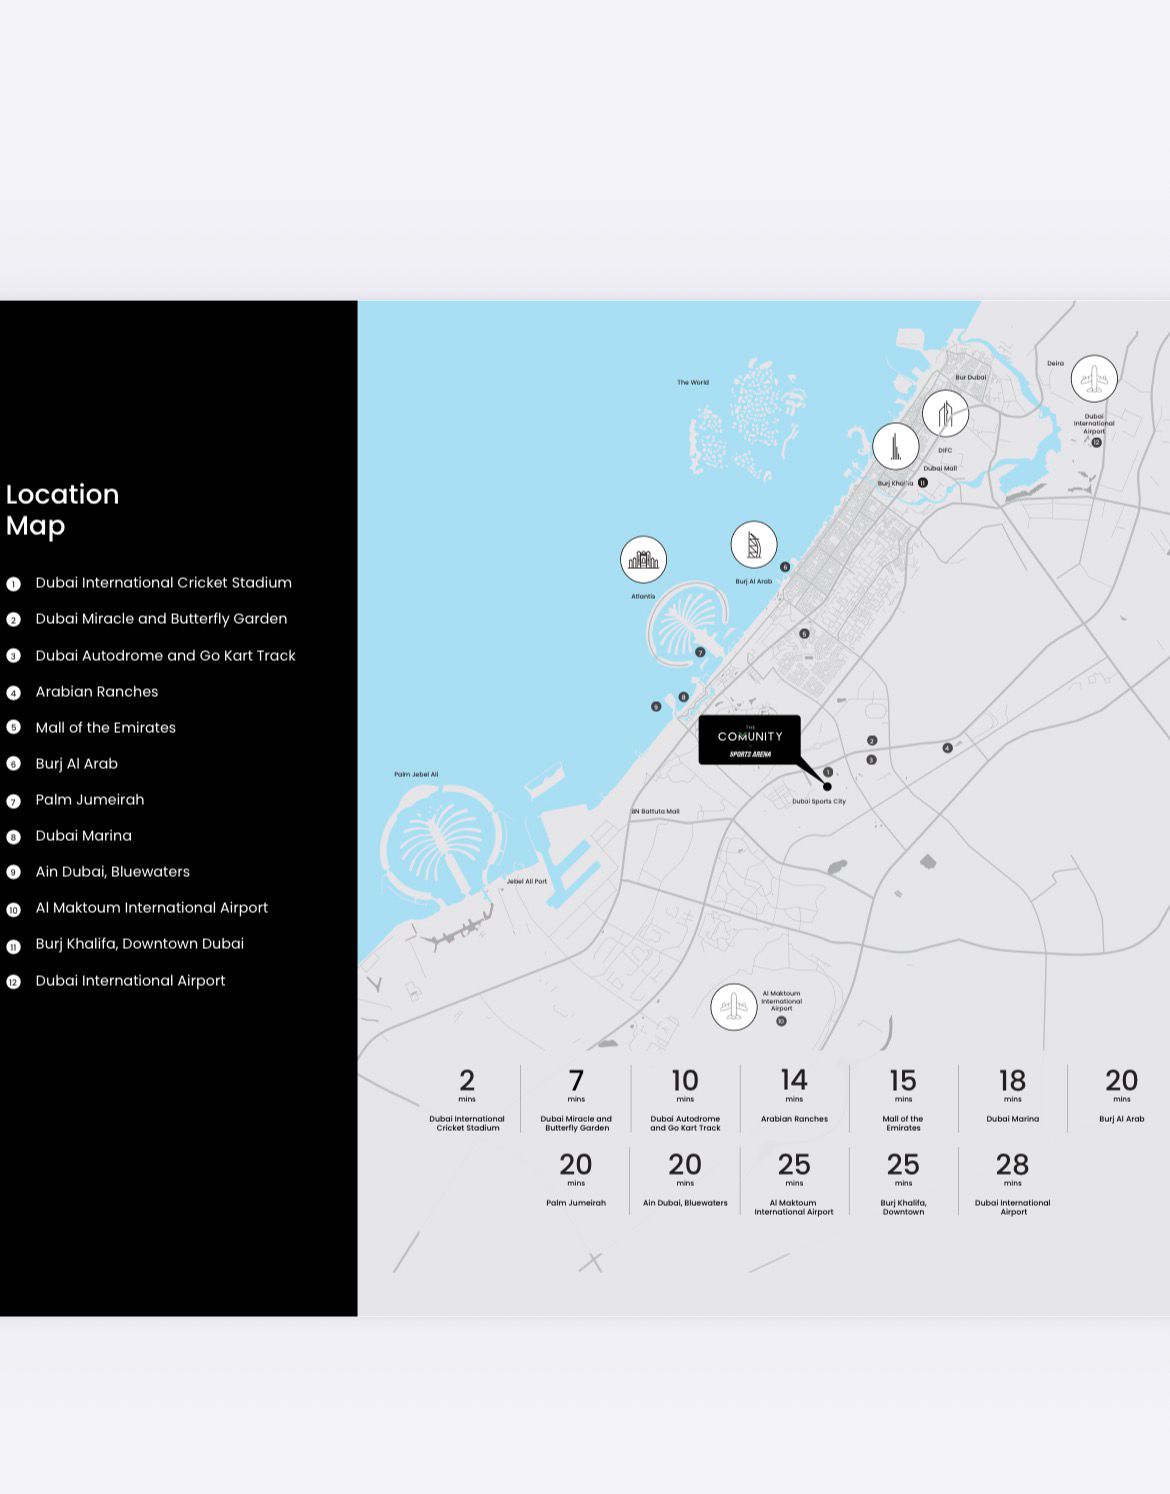Click the 2 mins Cricket Stadium tile

[x=467, y=1098]
